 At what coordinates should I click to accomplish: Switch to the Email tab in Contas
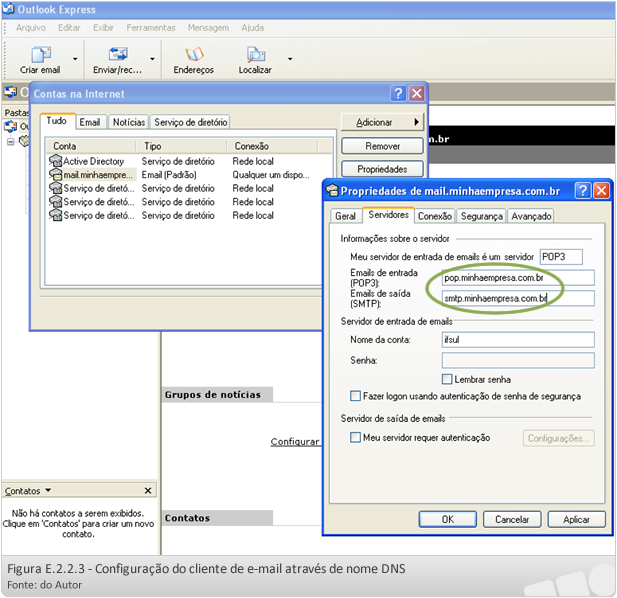pos(90,122)
